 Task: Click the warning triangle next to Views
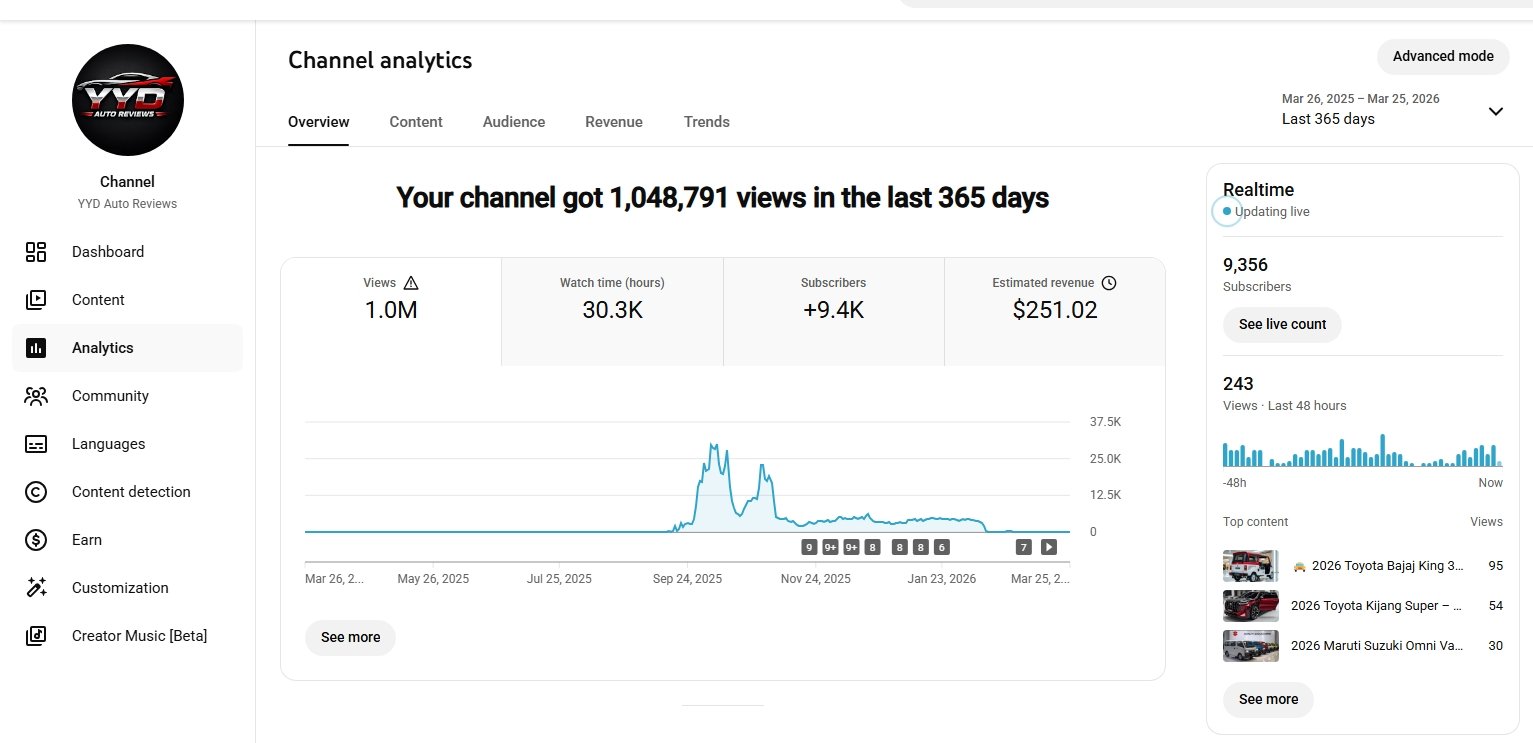(x=411, y=283)
